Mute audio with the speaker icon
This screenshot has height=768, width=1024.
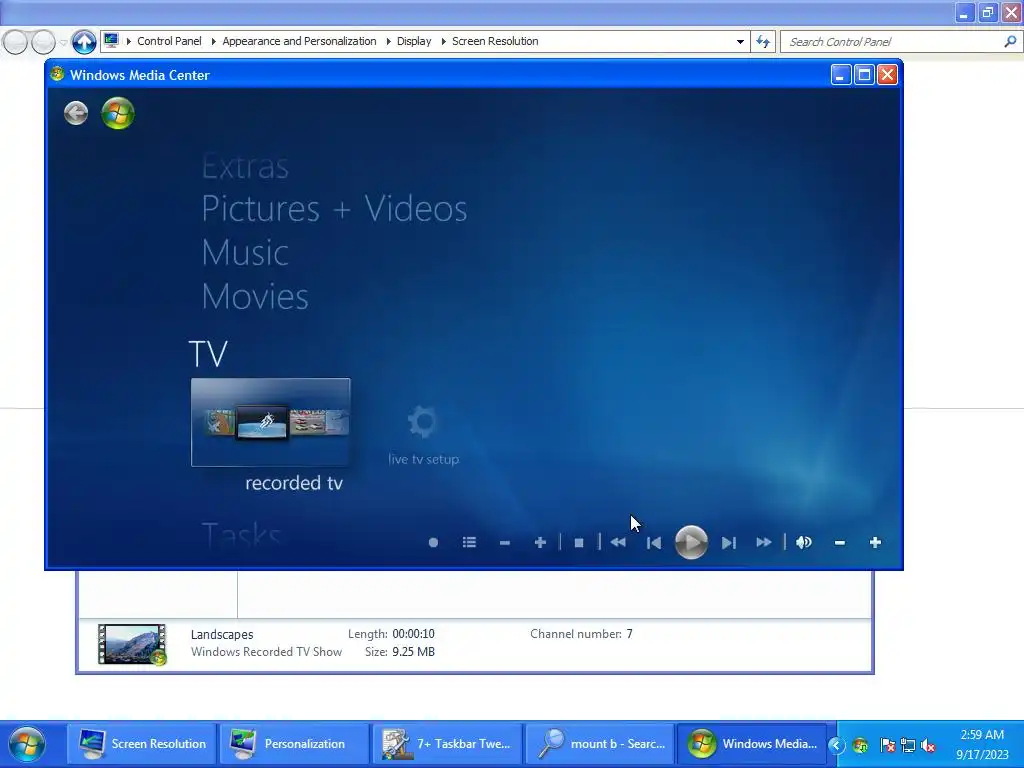point(804,543)
